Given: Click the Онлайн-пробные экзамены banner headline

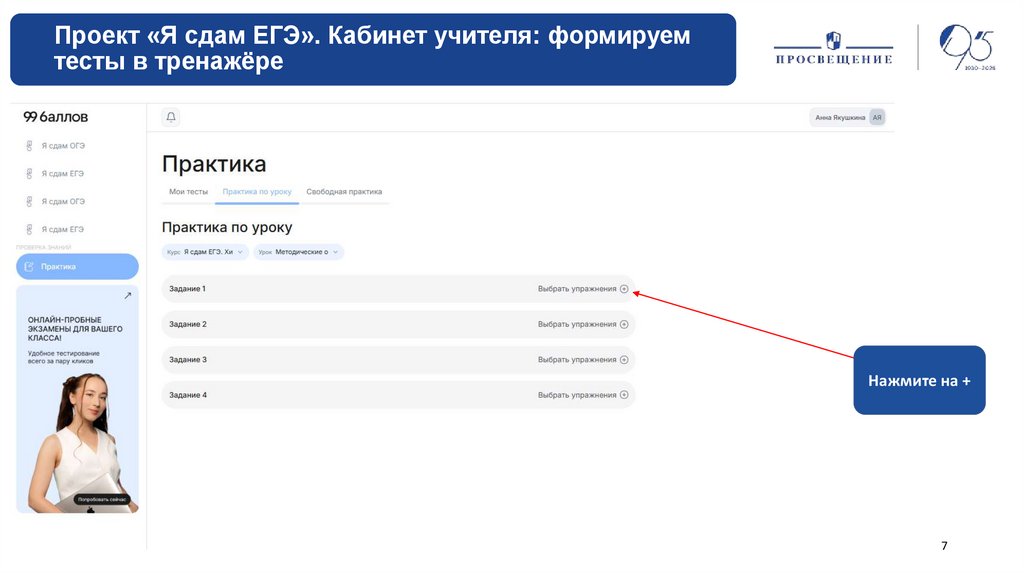Looking at the screenshot, I should [75, 329].
